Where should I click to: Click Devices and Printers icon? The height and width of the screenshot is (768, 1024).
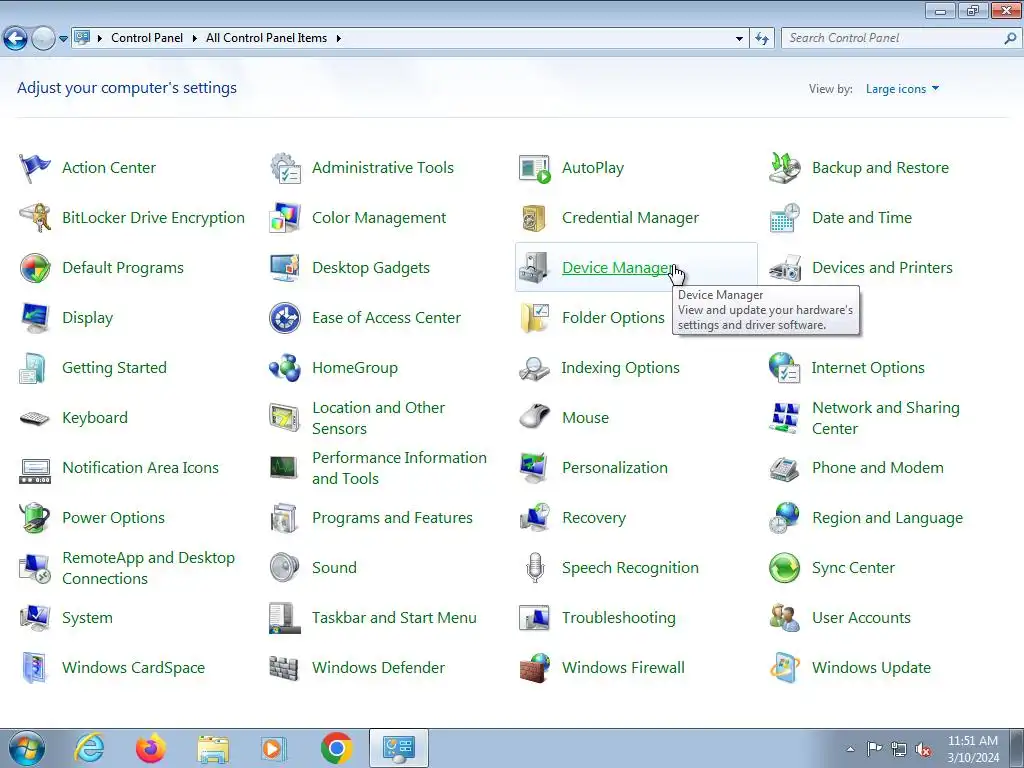point(785,268)
